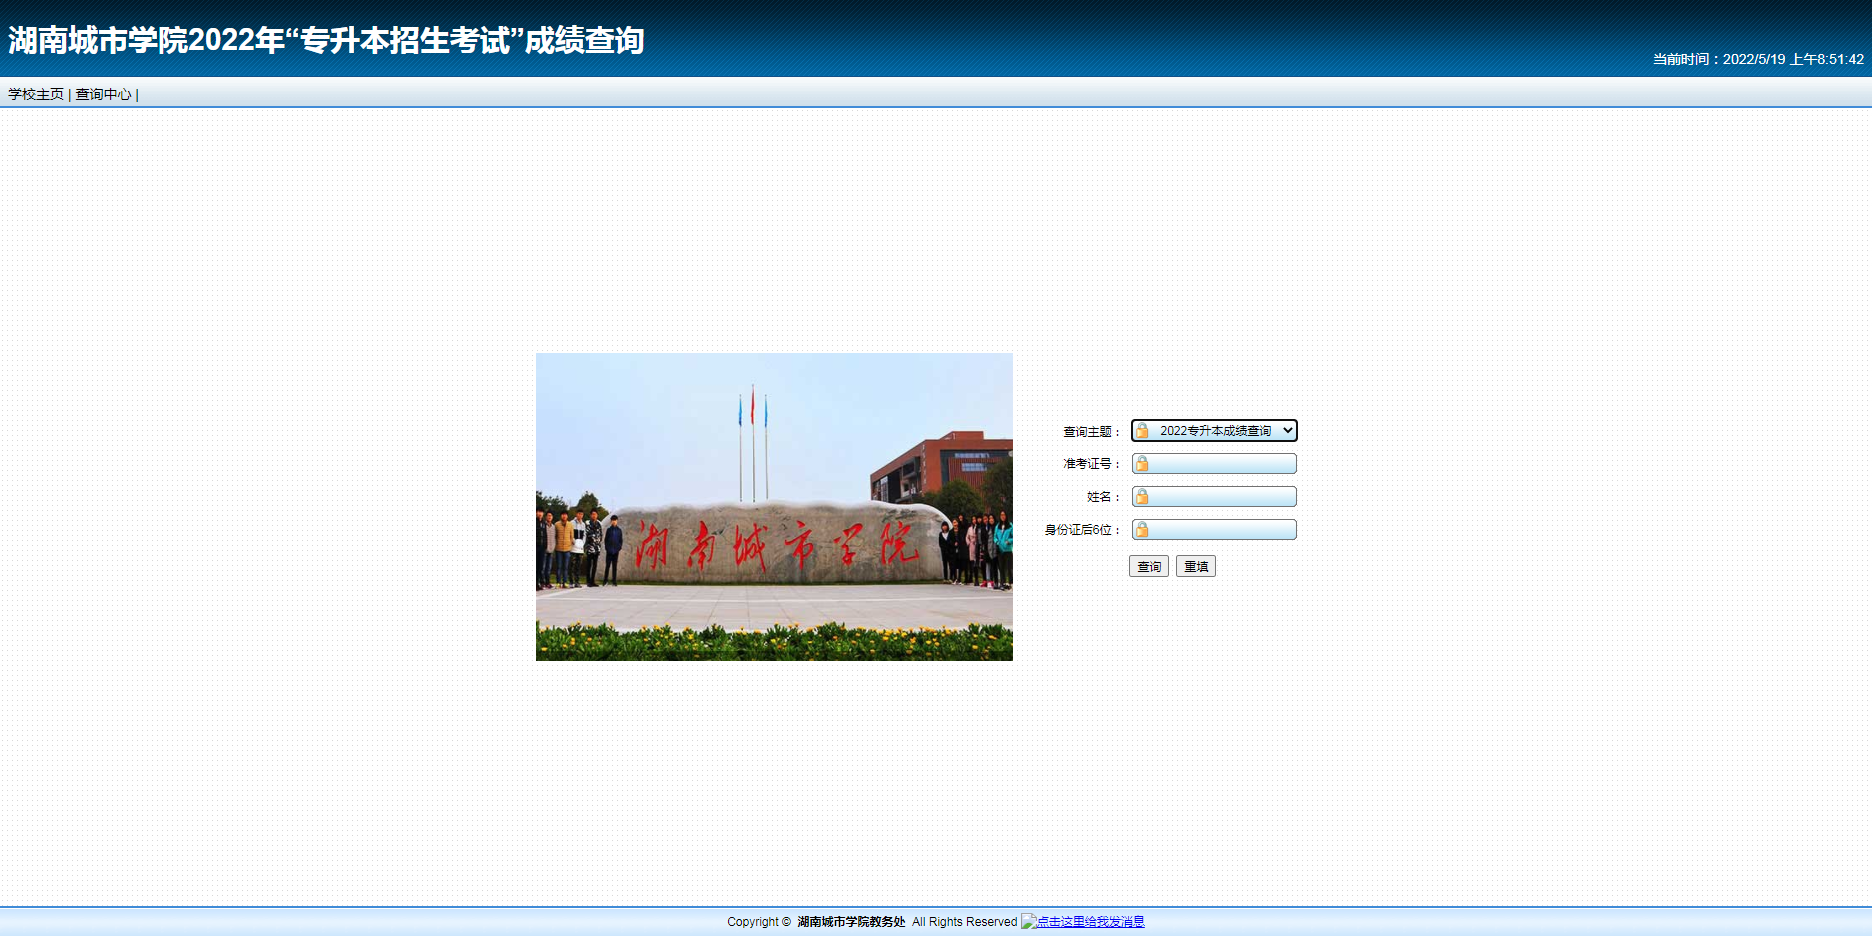Select a topic from the 查询主题 combo box
Screen dimensions: 1872x936
tap(1215, 431)
